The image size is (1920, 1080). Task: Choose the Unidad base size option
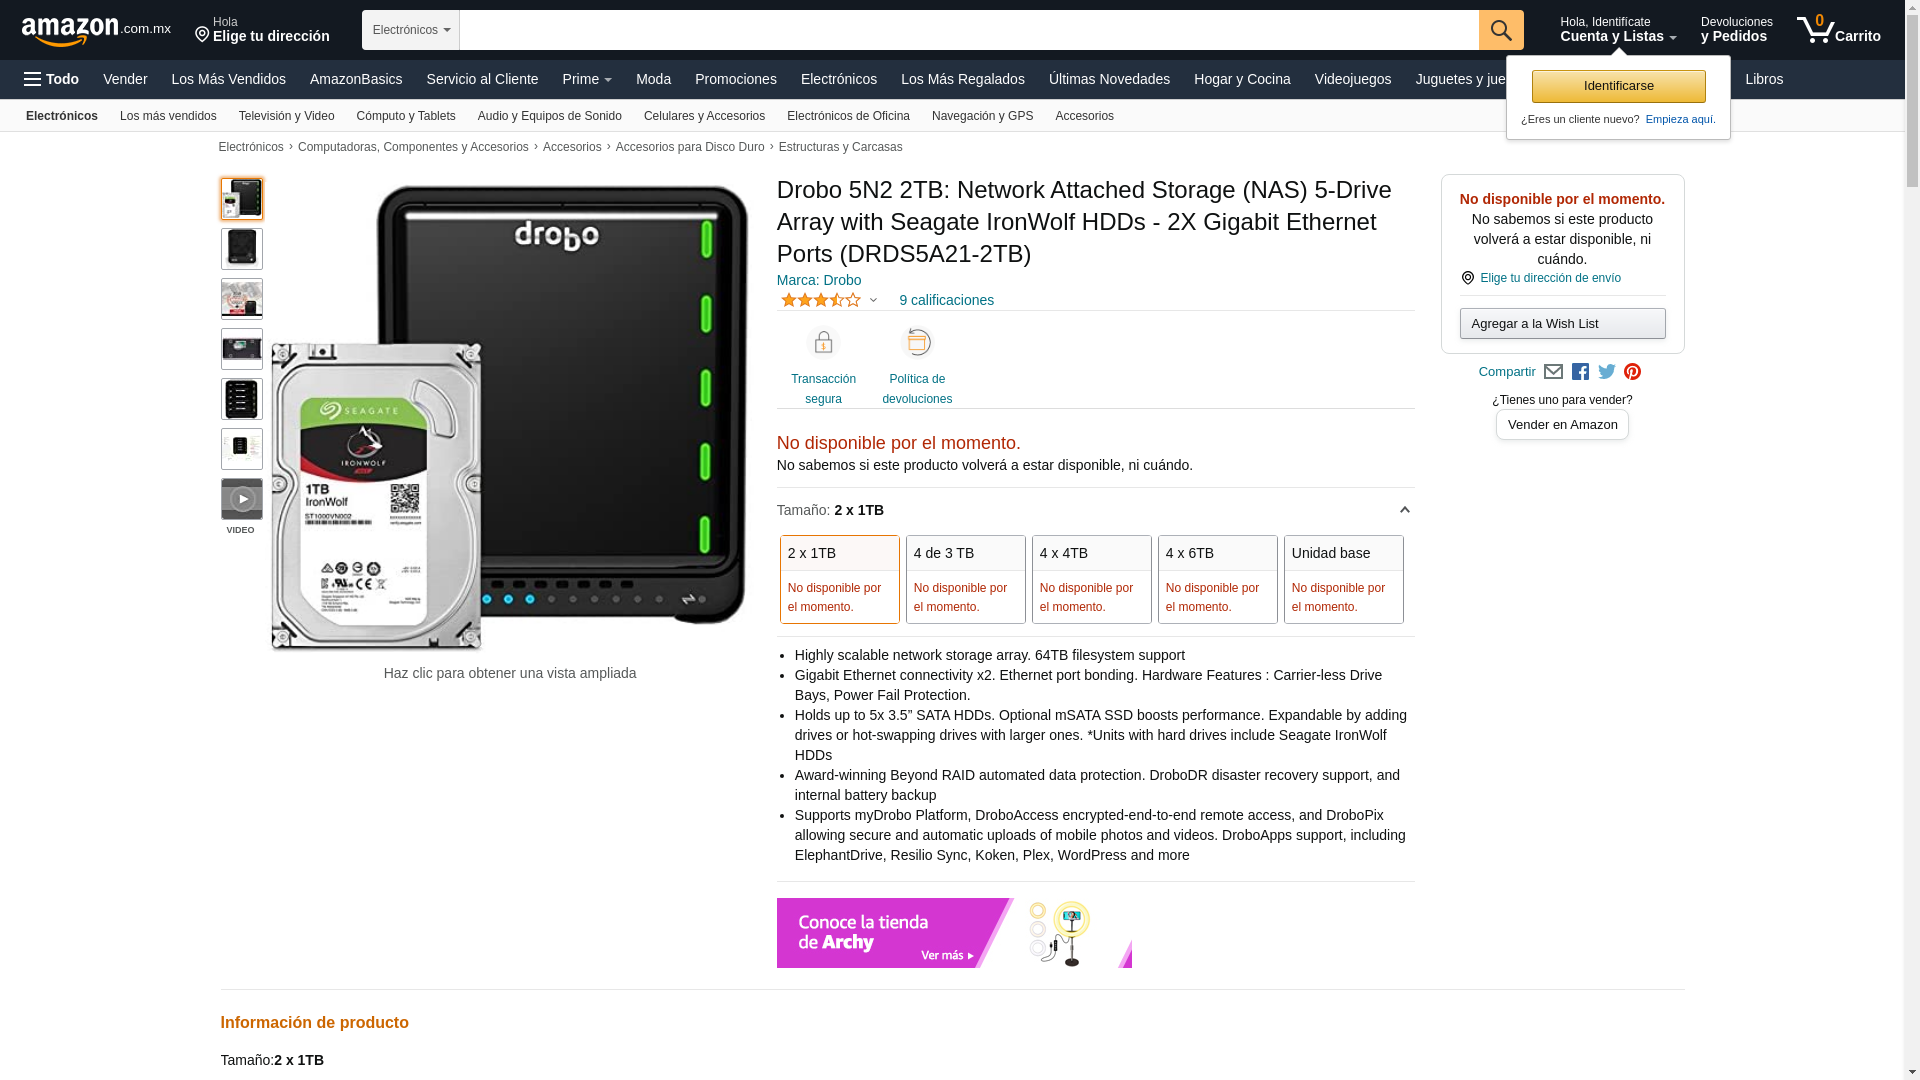tap(1343, 578)
